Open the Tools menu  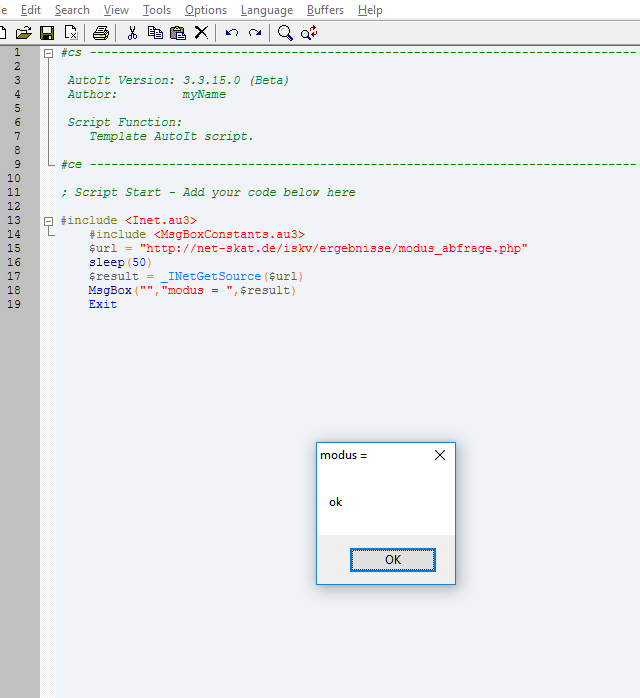(x=156, y=10)
